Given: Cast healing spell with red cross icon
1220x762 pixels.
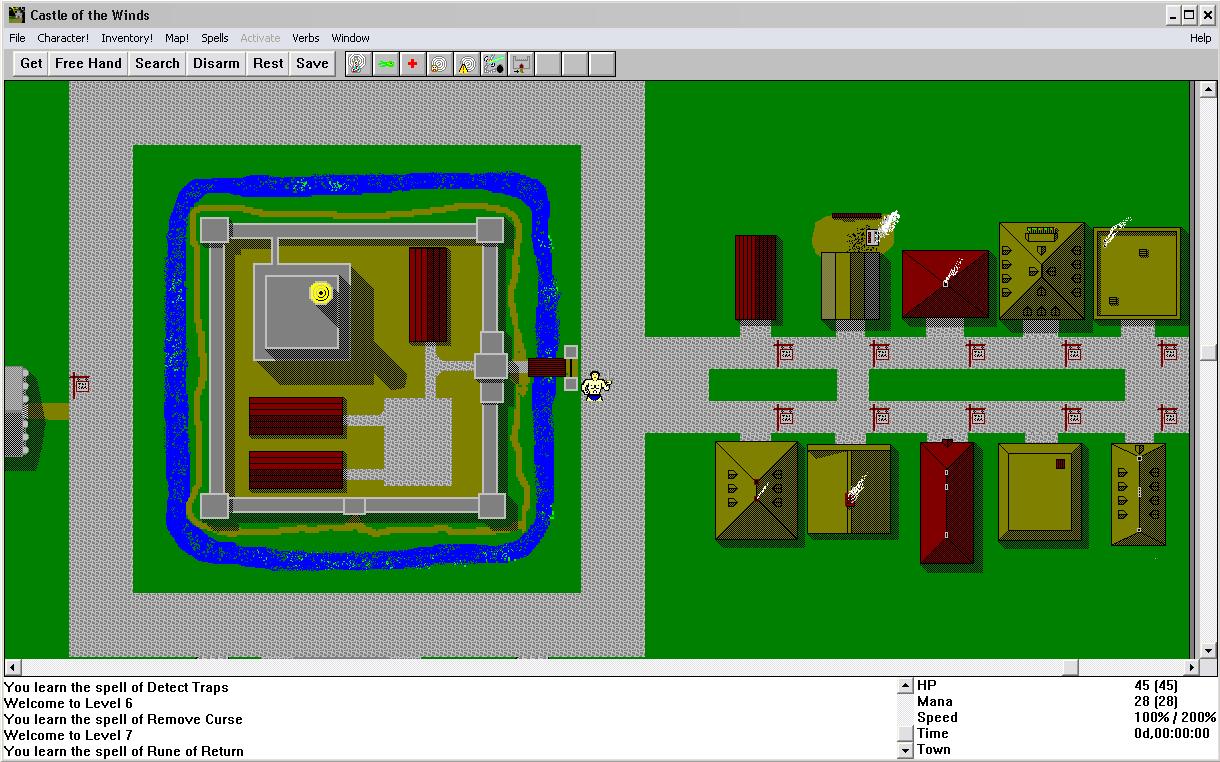Looking at the screenshot, I should [412, 63].
